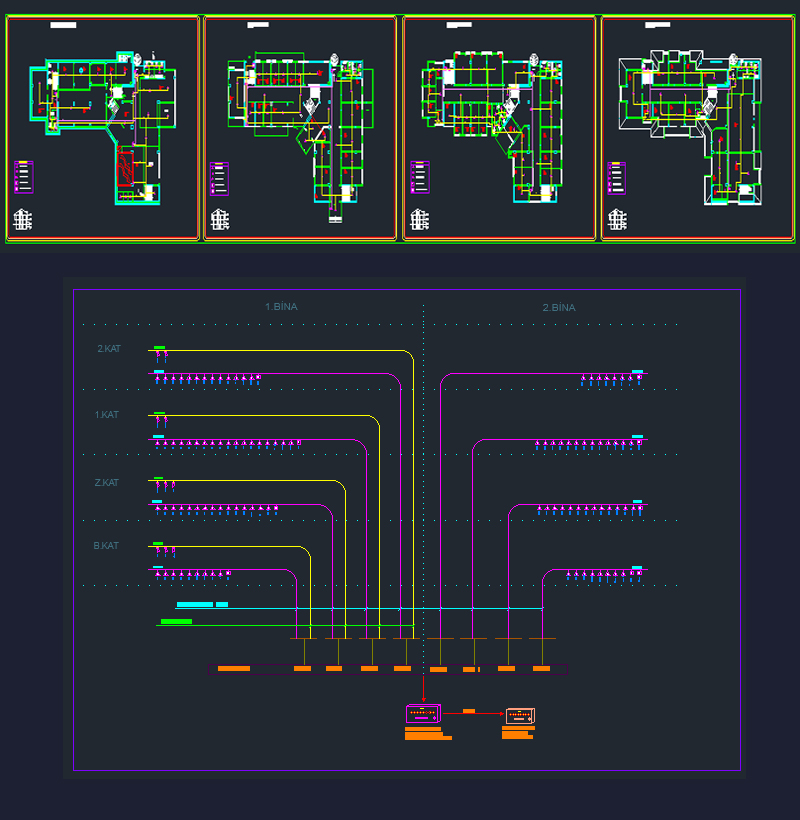Select the 1.KAT floor label
The width and height of the screenshot is (800, 820).
(x=106, y=414)
